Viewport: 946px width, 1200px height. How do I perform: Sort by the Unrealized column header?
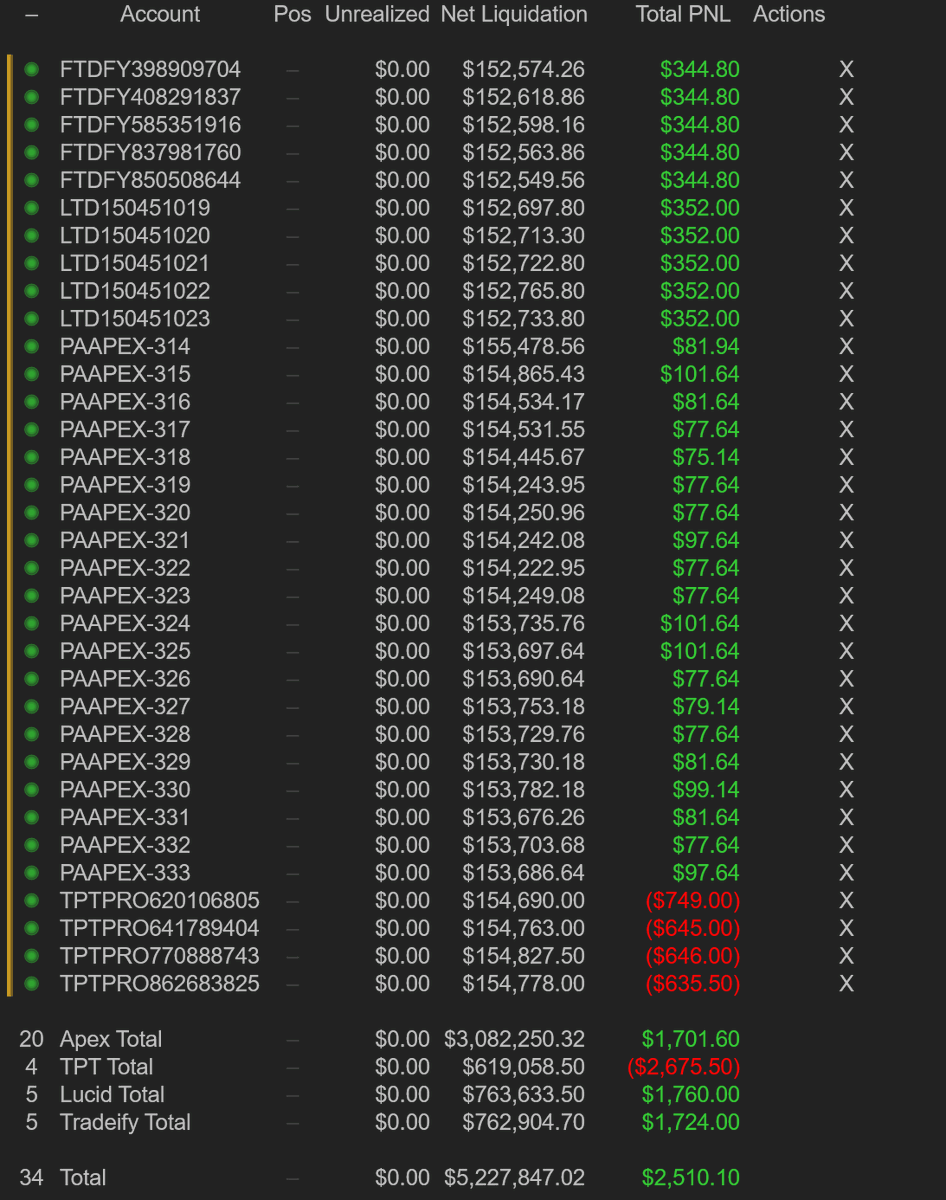[x=377, y=15]
